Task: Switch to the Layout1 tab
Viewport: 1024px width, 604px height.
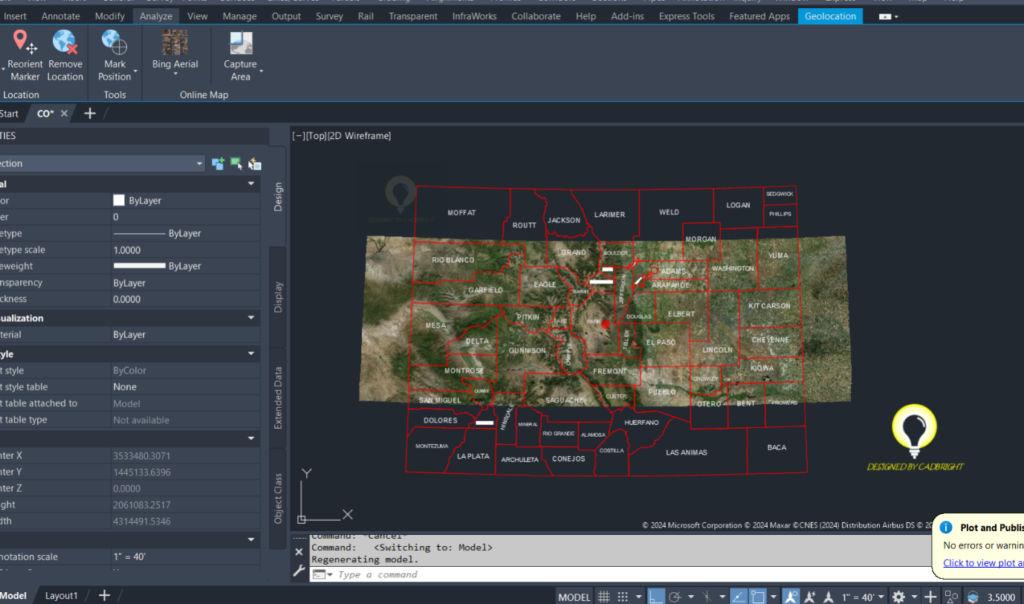Action: click(x=62, y=594)
